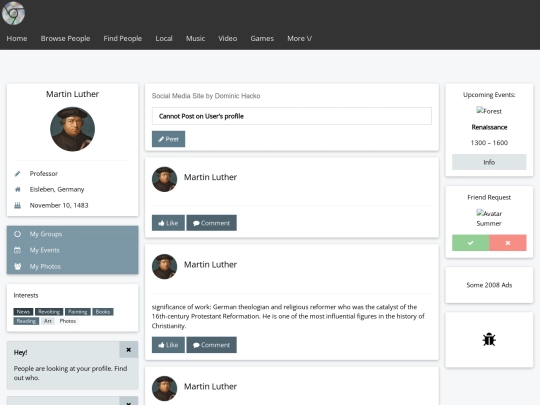
Task: Click Martin Luther name in profile card
Action: click(x=73, y=94)
